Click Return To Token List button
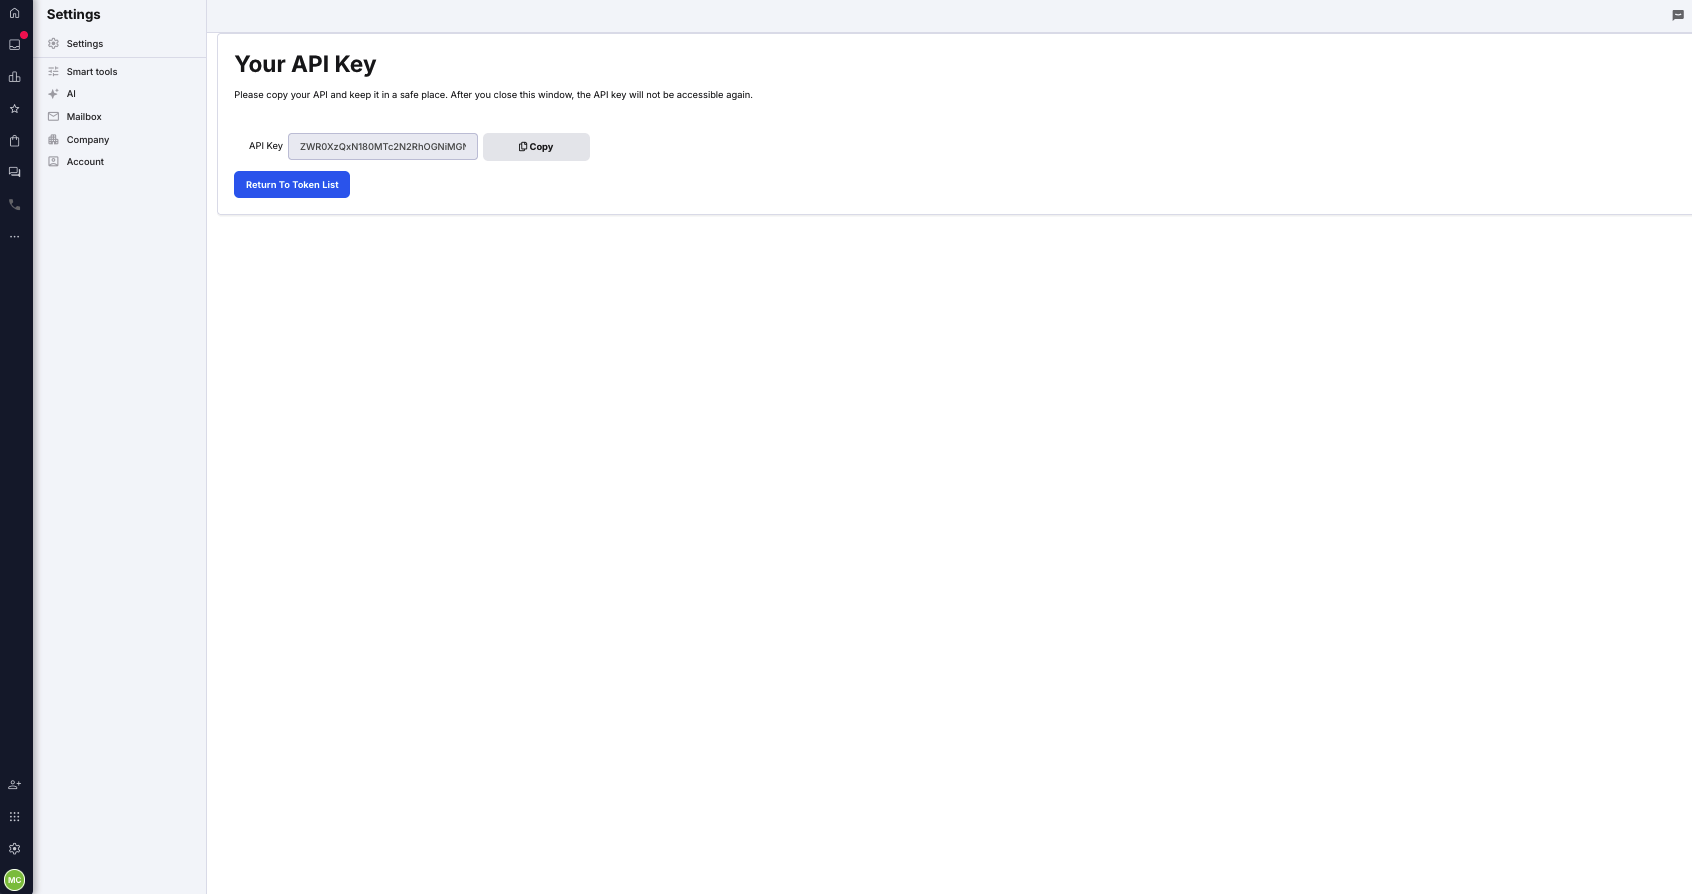 [x=292, y=185]
